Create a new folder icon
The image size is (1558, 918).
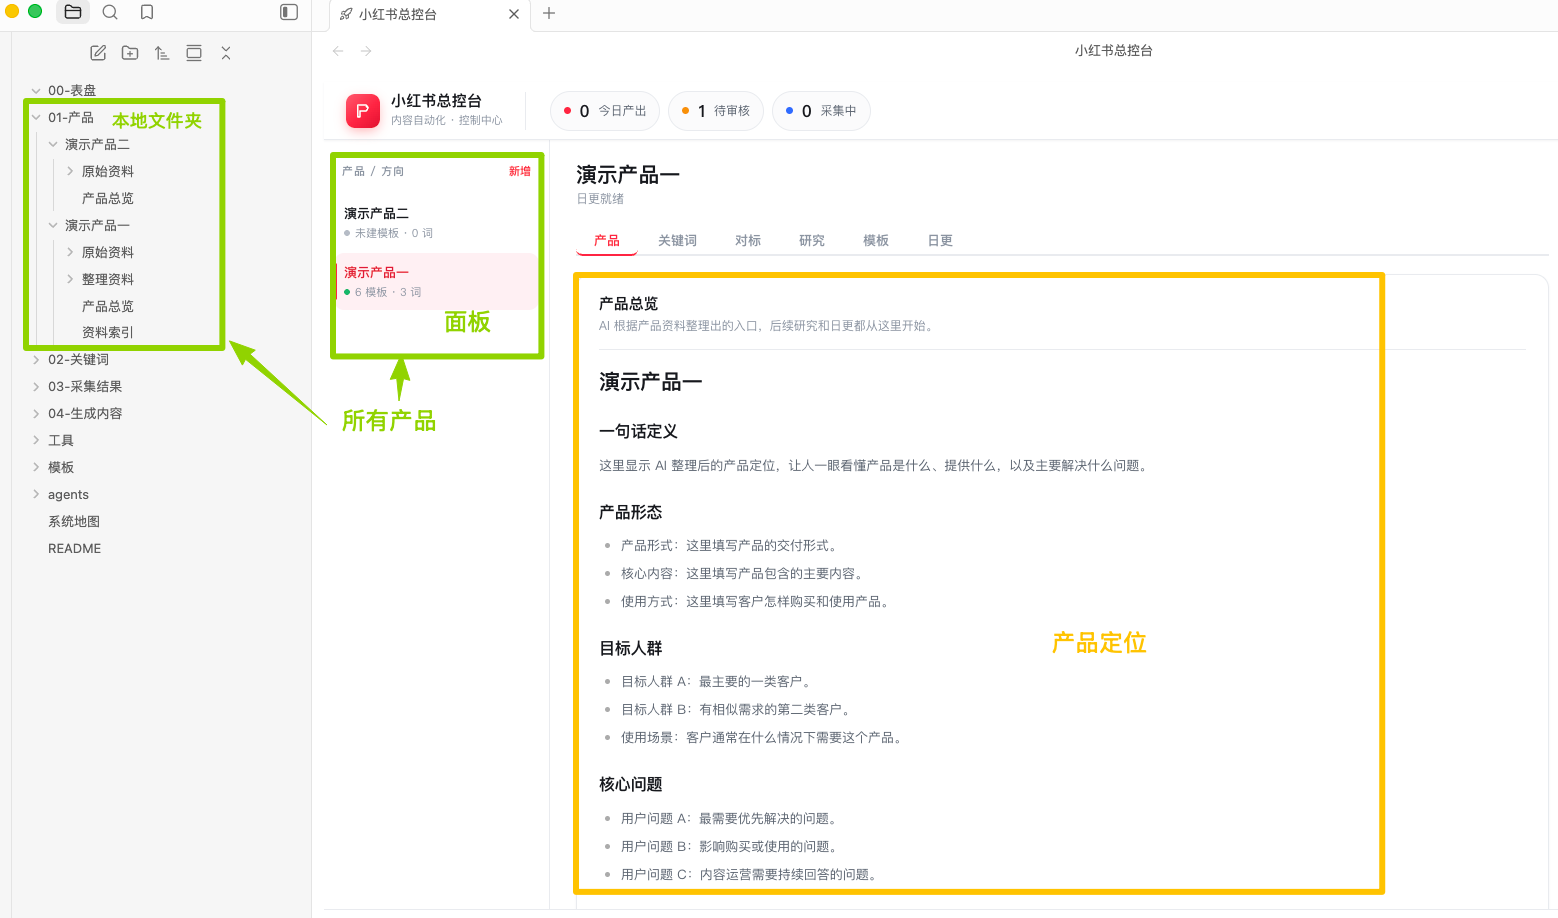pos(130,53)
